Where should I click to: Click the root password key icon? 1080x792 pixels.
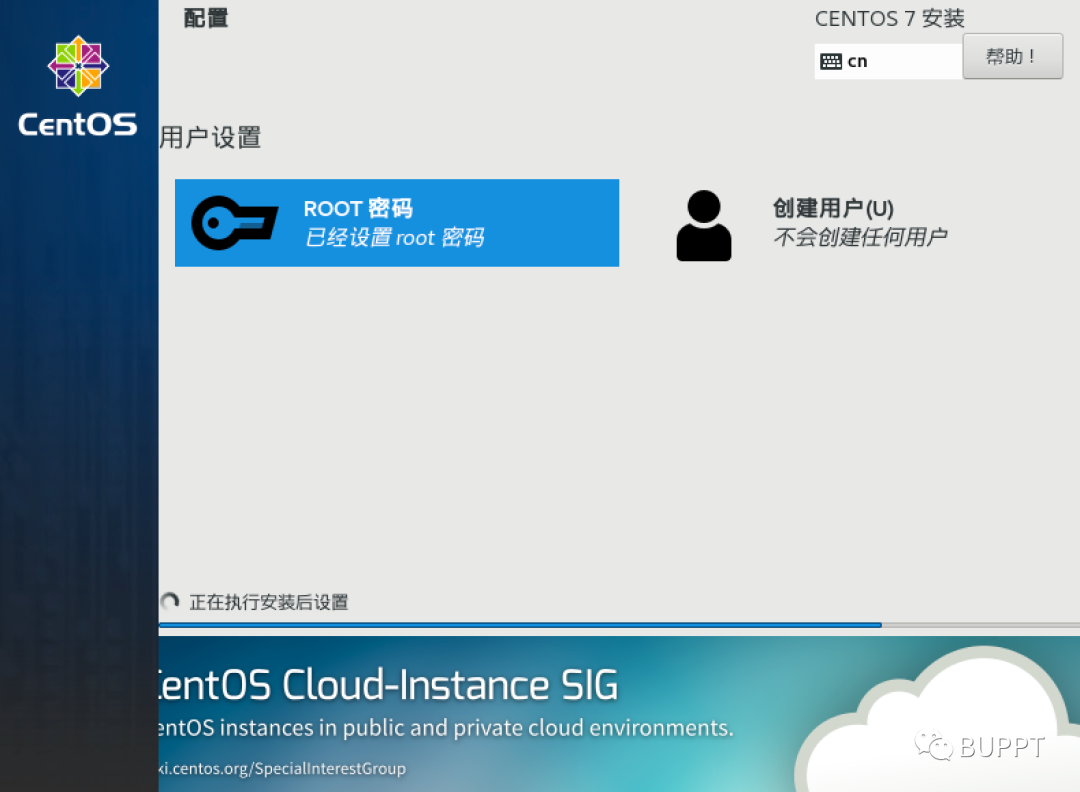point(235,222)
